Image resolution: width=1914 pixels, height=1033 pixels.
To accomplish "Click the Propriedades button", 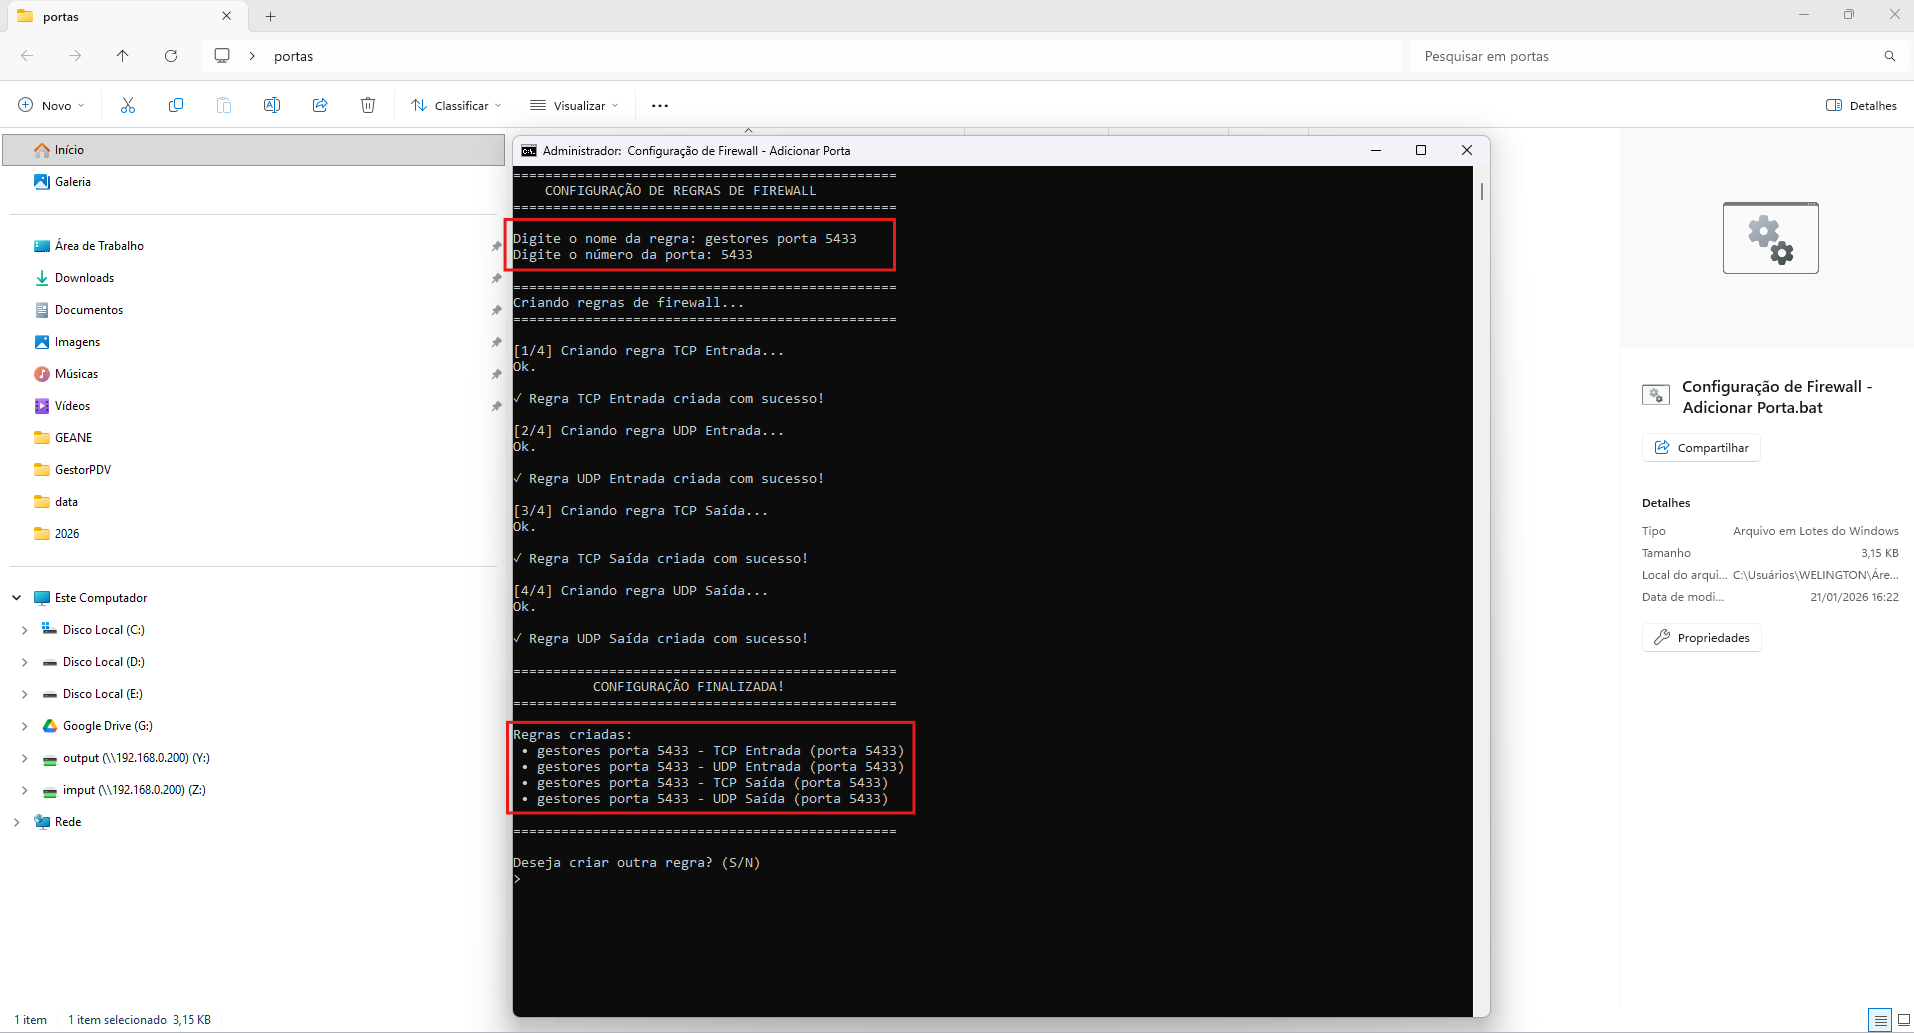I will coord(1701,638).
